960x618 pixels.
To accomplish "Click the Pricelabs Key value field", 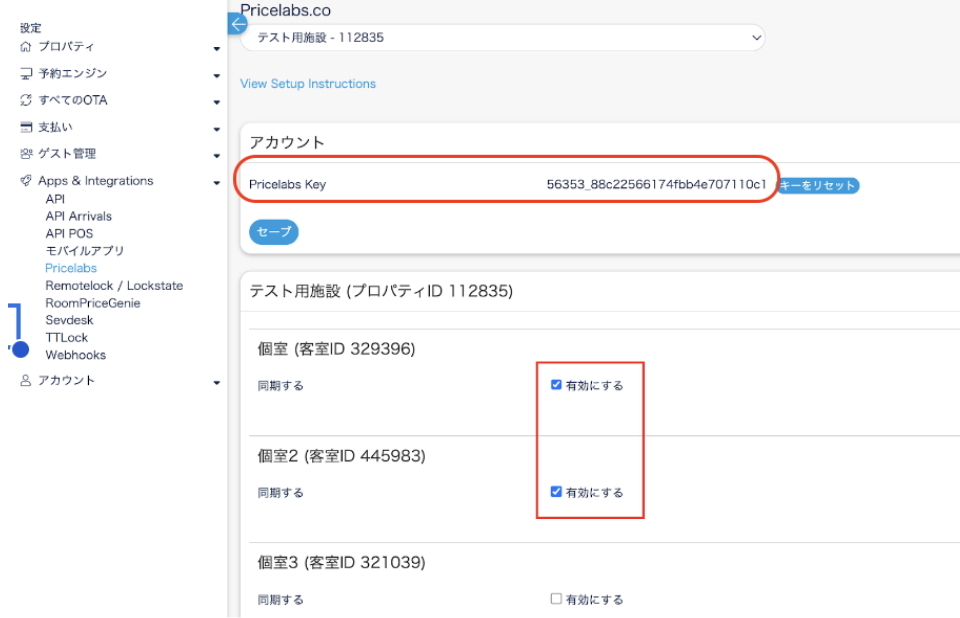I will pyautogui.click(x=656, y=185).
